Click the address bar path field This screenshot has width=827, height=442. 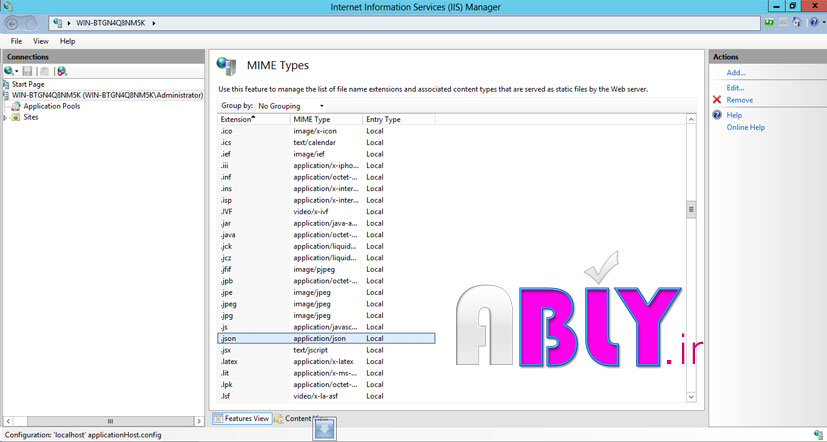(x=405, y=23)
